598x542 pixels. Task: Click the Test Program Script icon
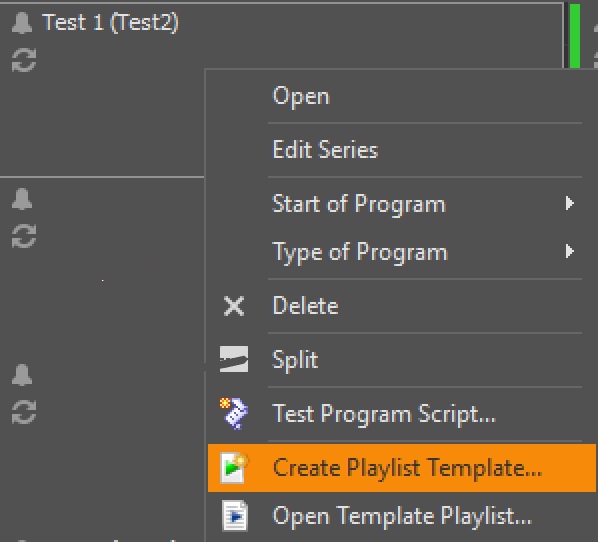click(234, 413)
